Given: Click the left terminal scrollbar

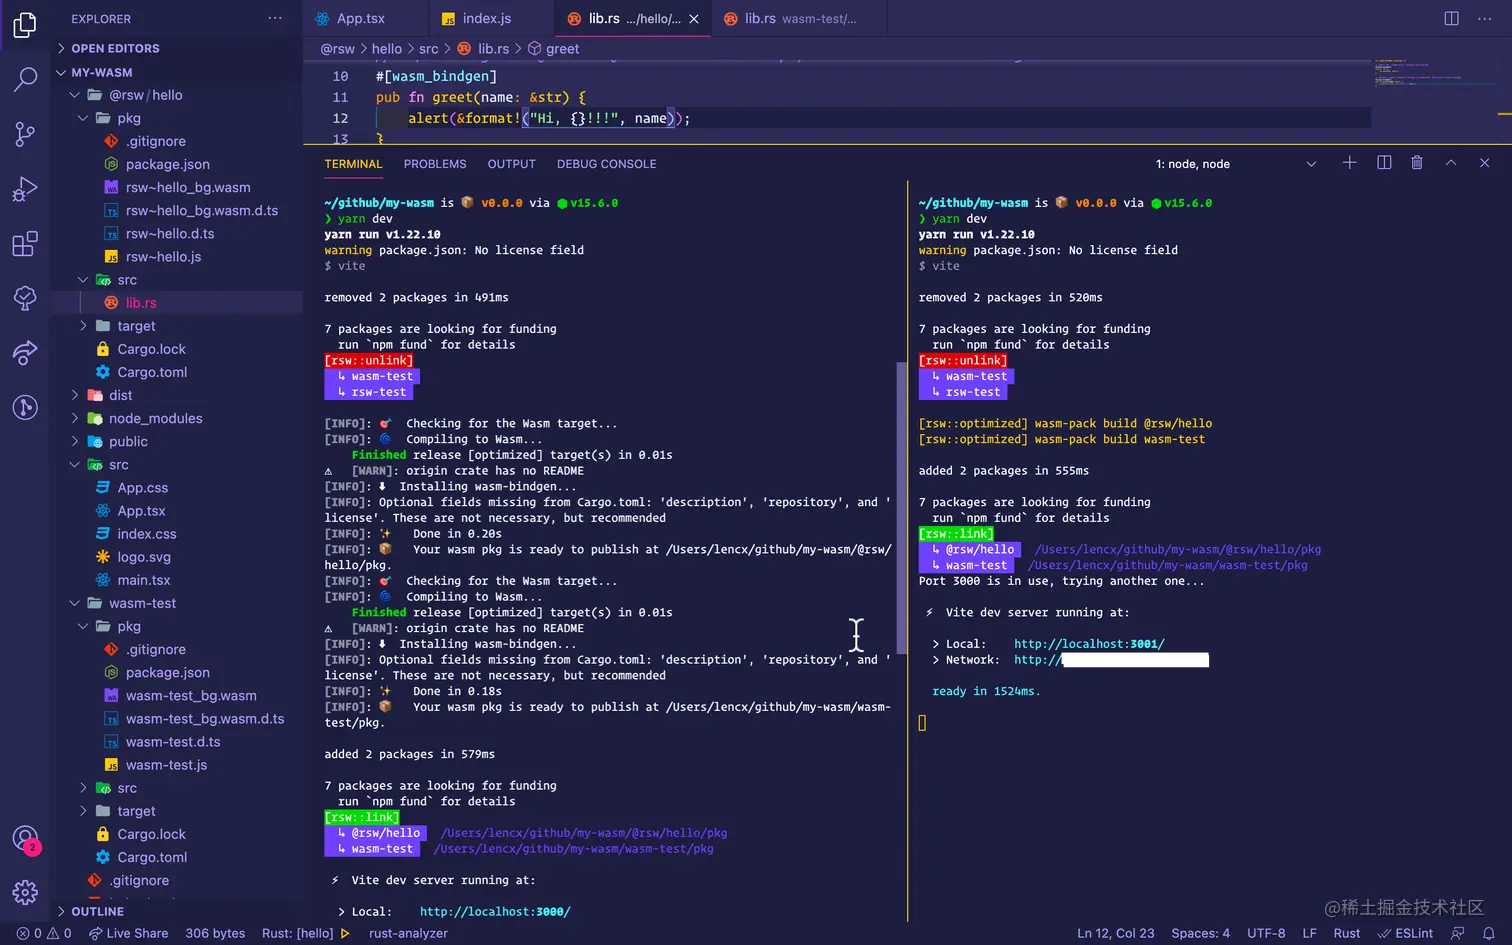Looking at the screenshot, I should [x=902, y=506].
